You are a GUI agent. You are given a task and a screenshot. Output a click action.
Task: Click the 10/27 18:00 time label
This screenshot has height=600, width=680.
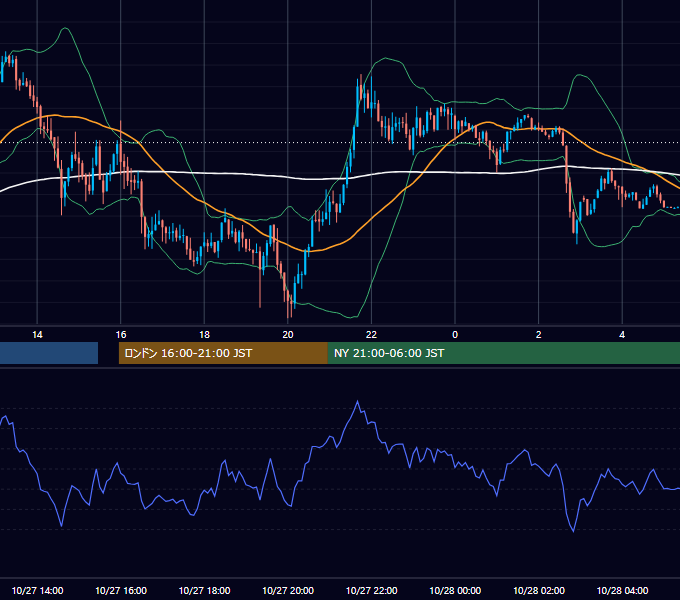204,590
